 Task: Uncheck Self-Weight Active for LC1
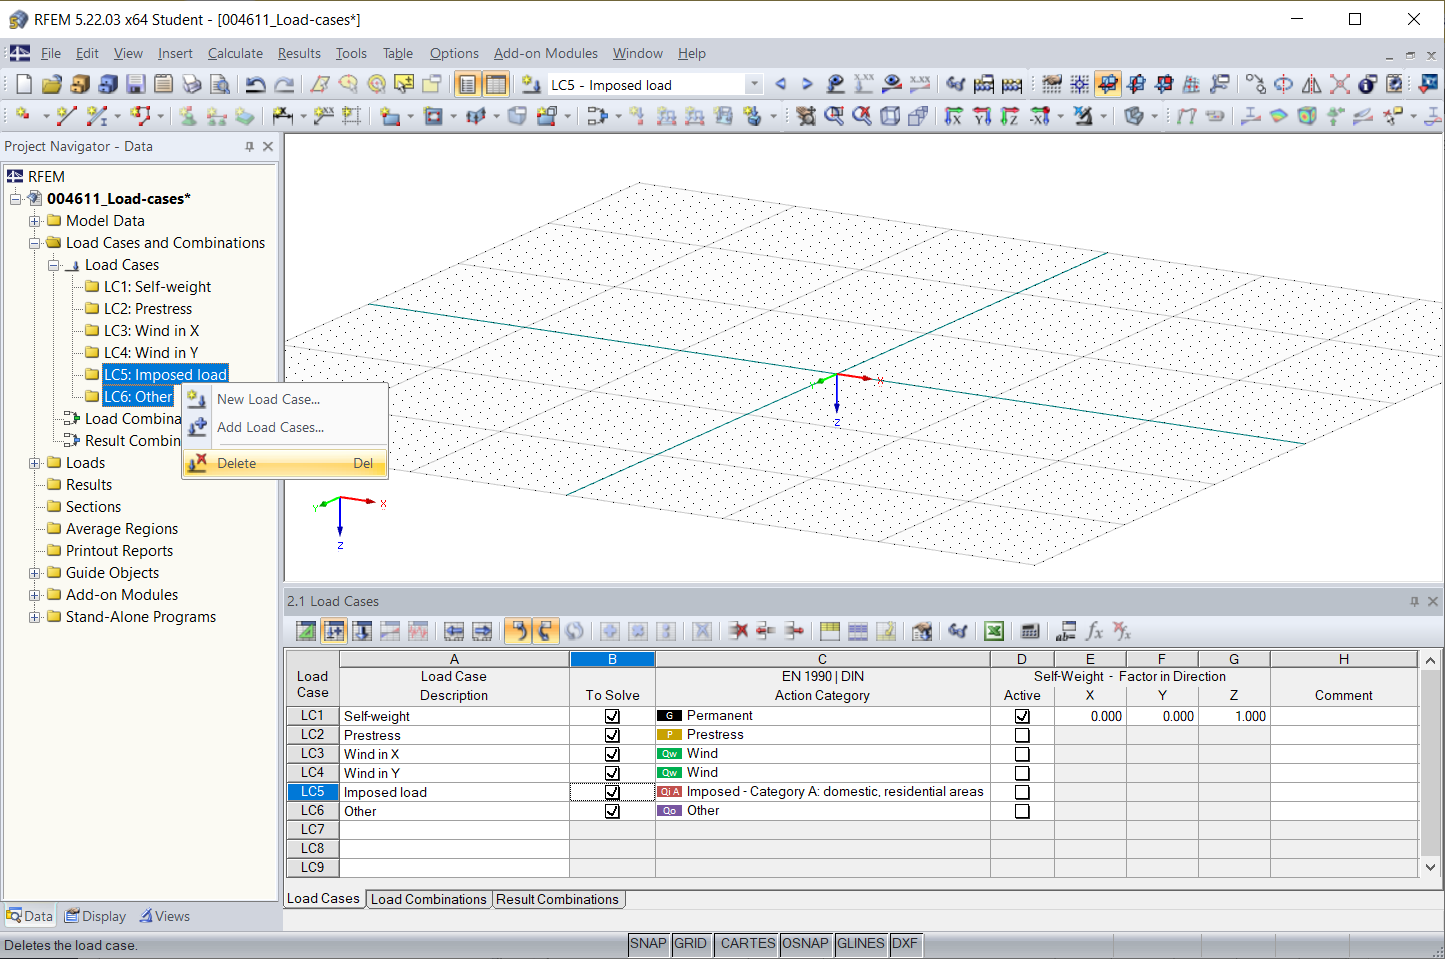[x=1022, y=716]
